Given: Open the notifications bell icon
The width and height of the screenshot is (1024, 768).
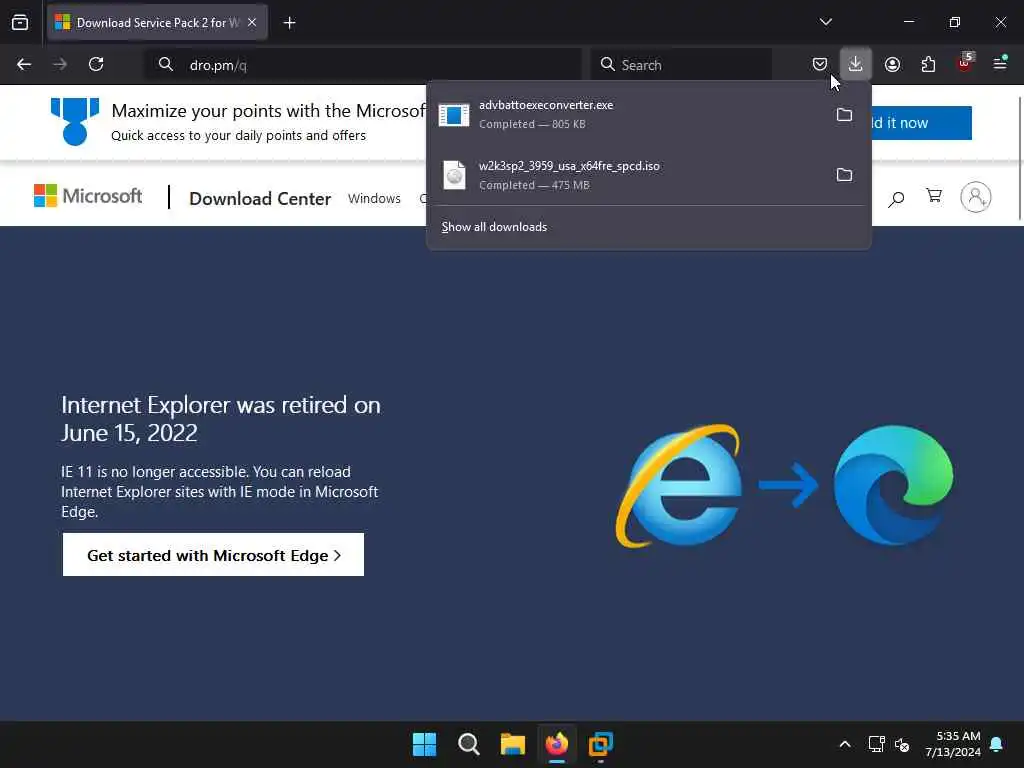Looking at the screenshot, I should pyautogui.click(x=997, y=744).
